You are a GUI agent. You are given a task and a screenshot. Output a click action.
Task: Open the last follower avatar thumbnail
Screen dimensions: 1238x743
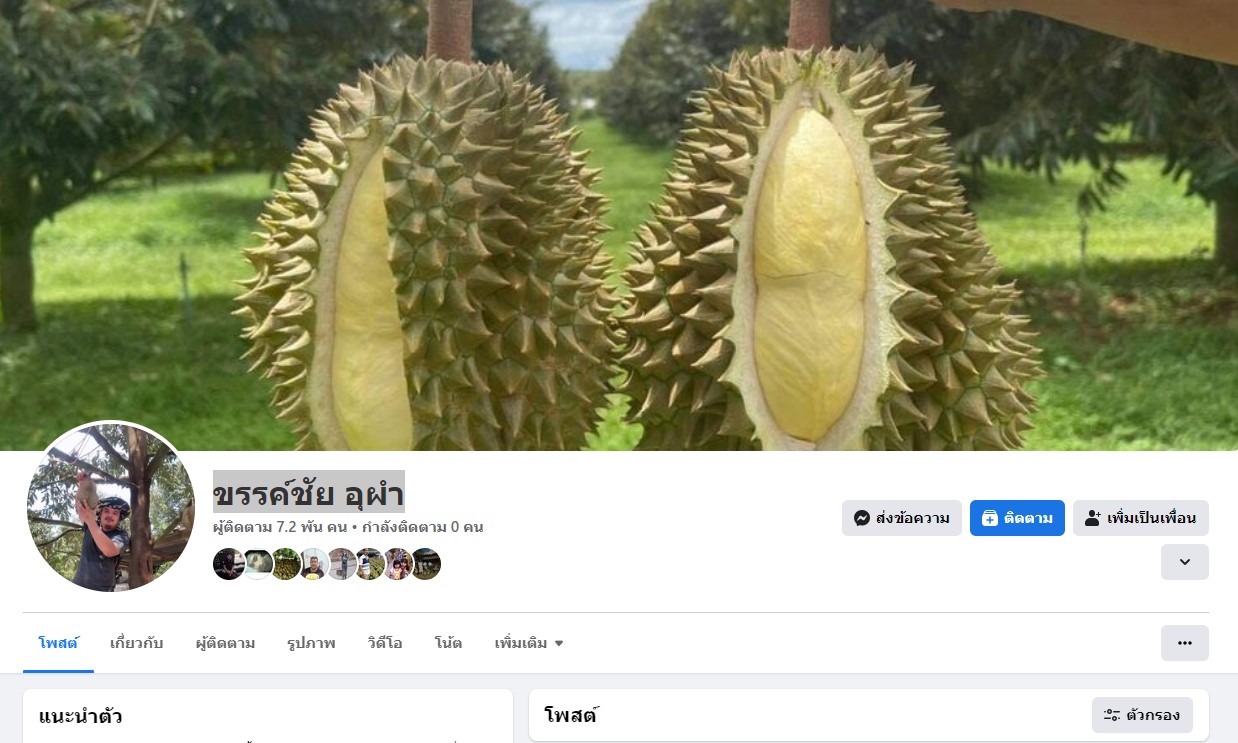click(426, 564)
